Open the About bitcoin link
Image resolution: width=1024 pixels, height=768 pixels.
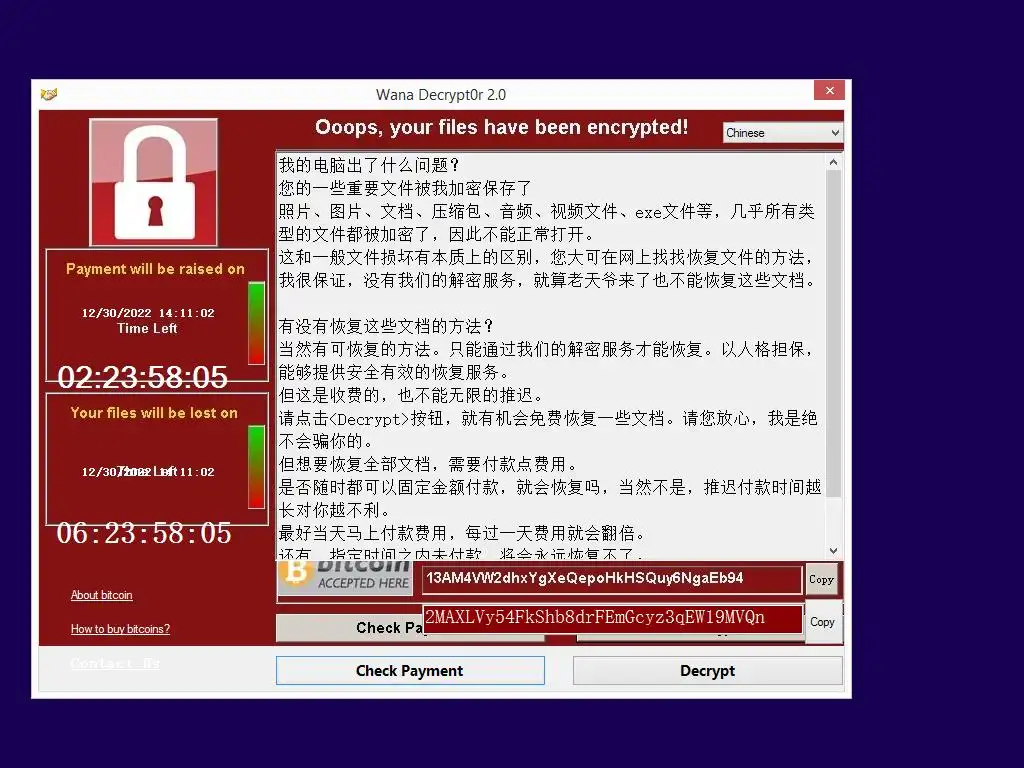pyautogui.click(x=101, y=595)
